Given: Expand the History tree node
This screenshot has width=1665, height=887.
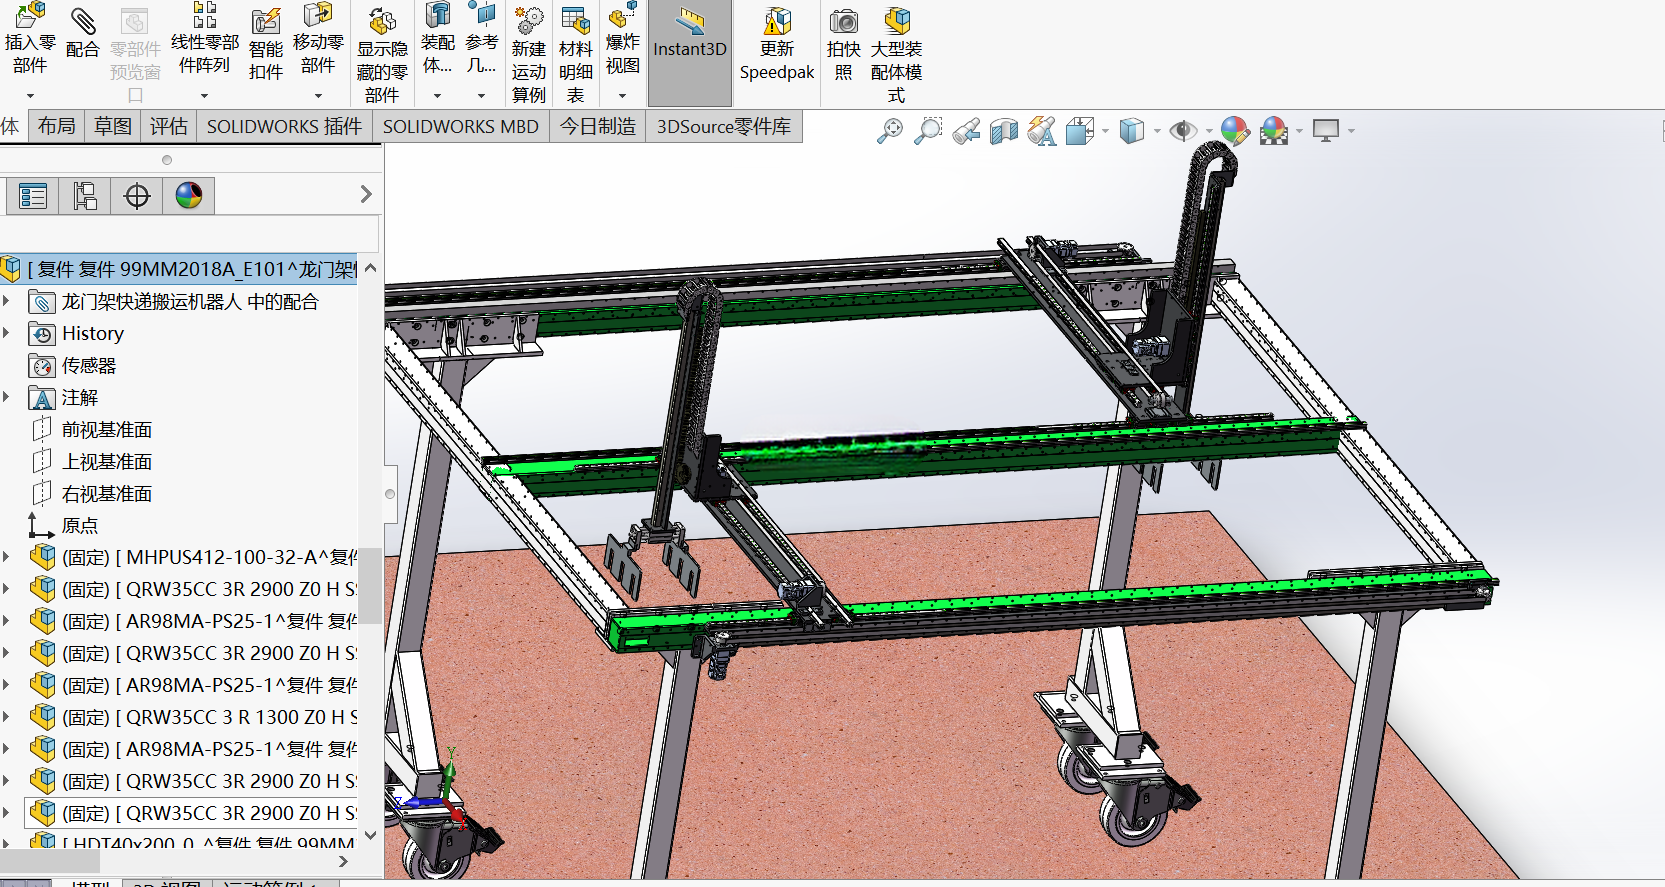Looking at the screenshot, I should [x=7, y=333].
